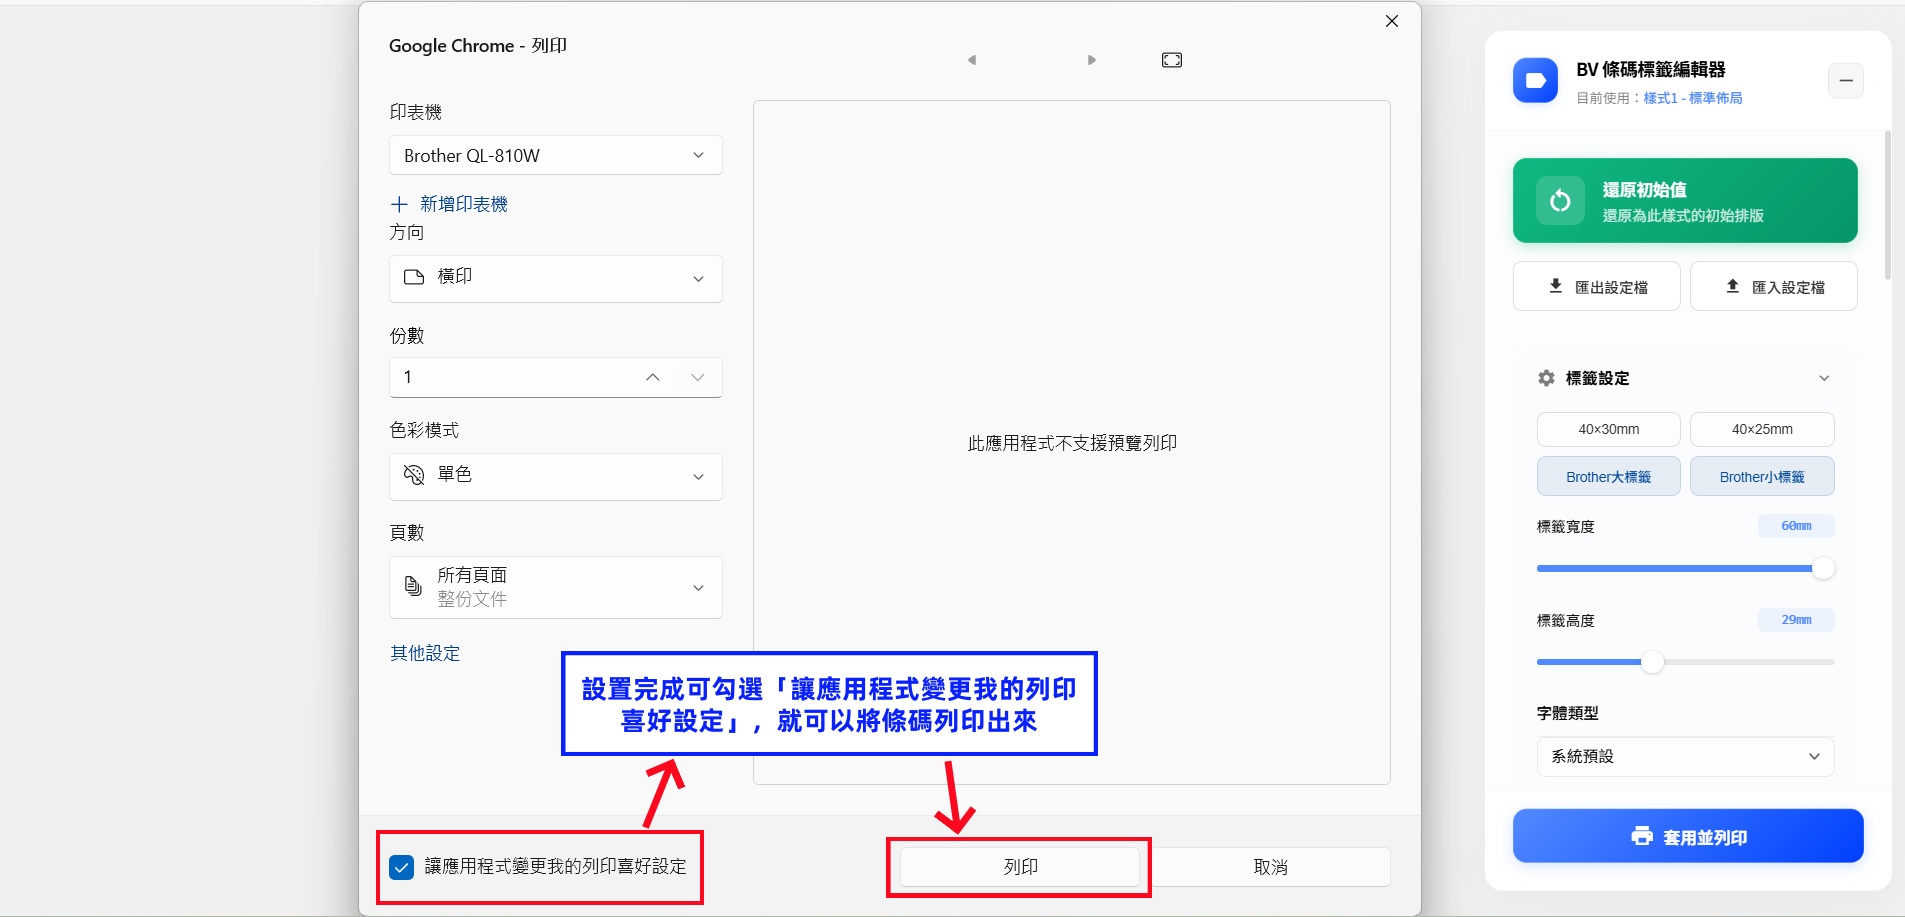Select the Brother大標籤 preset
The height and width of the screenshot is (917, 1905).
point(1609,476)
